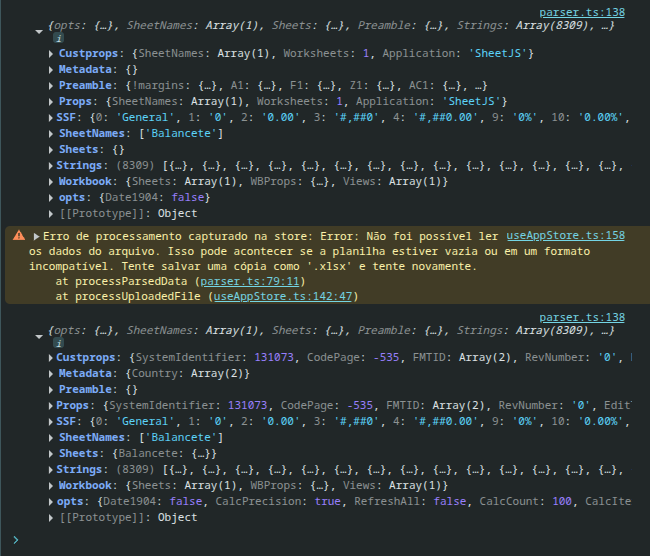
Task: Expand the empty Metadata: {} property
Action: pos(51,70)
